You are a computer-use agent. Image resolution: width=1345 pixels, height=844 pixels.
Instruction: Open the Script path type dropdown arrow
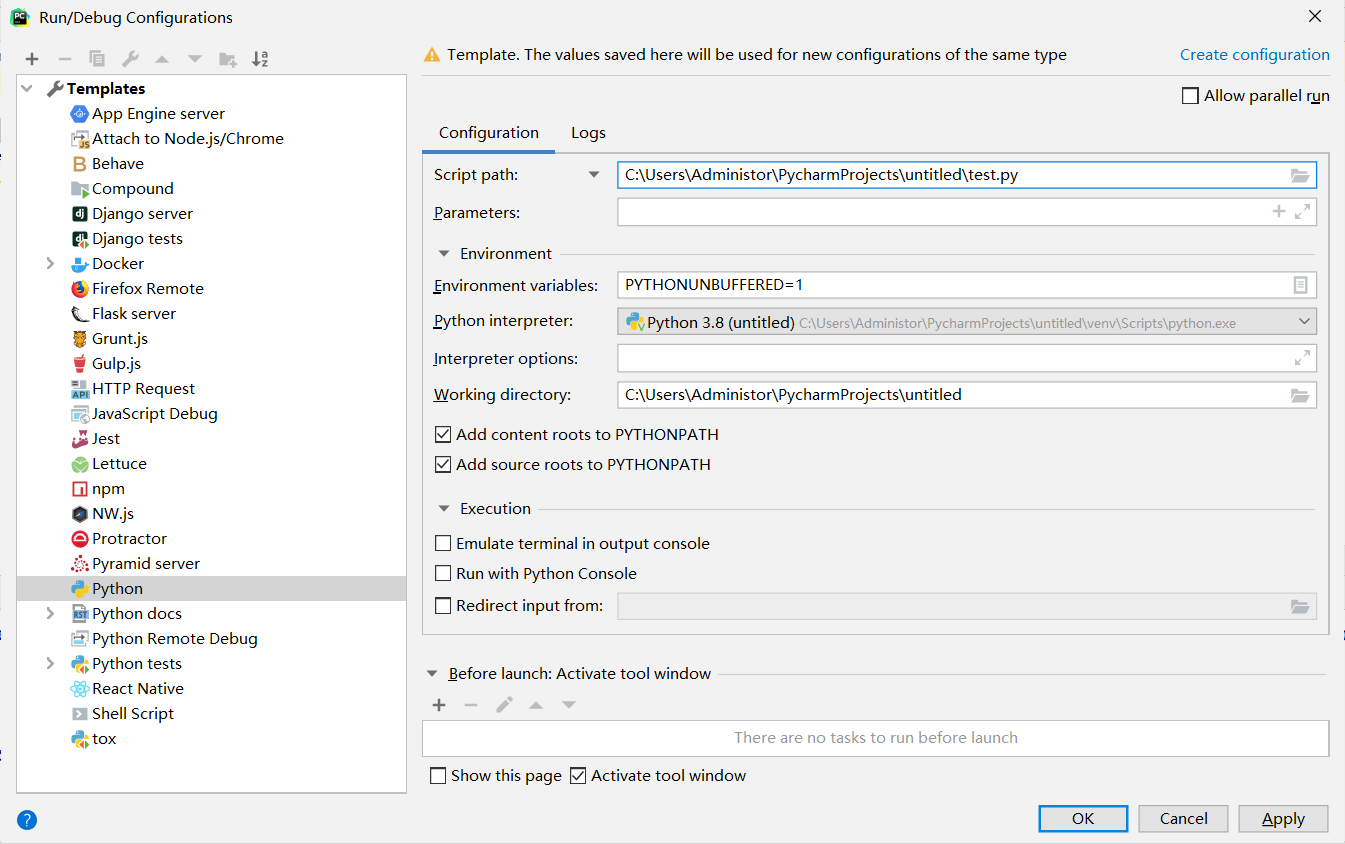tap(594, 175)
